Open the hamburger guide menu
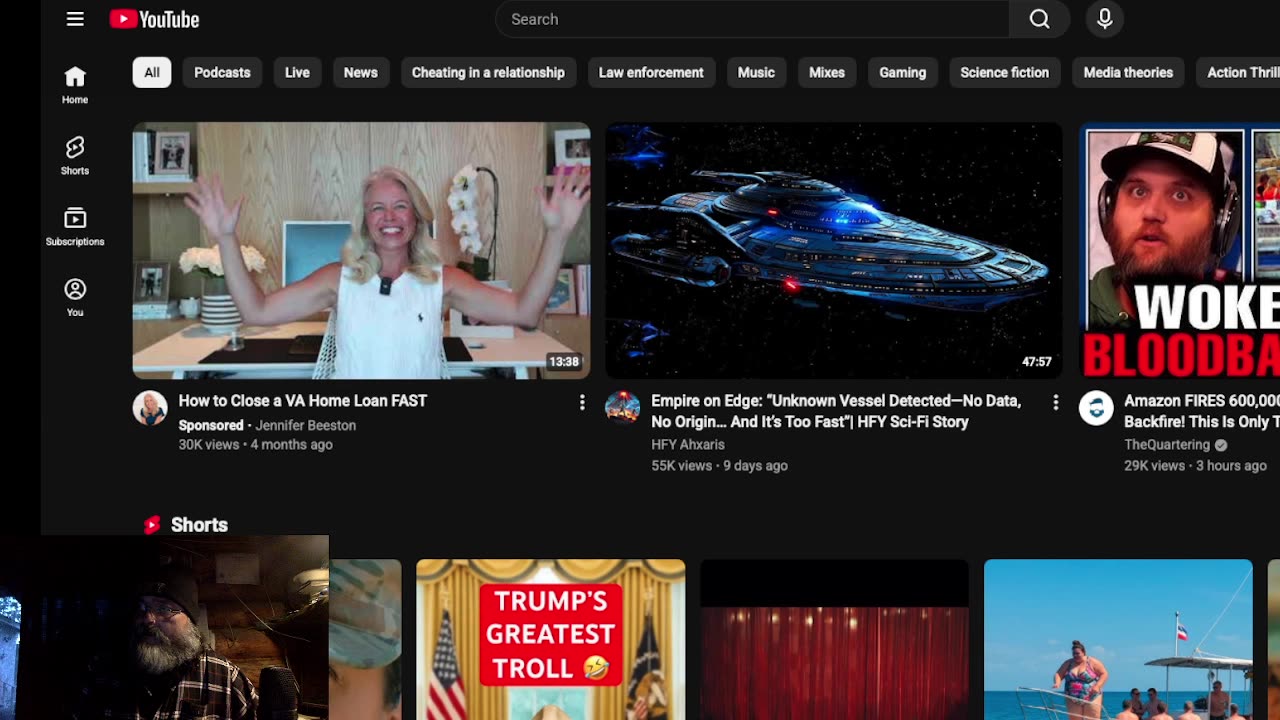 [x=75, y=19]
